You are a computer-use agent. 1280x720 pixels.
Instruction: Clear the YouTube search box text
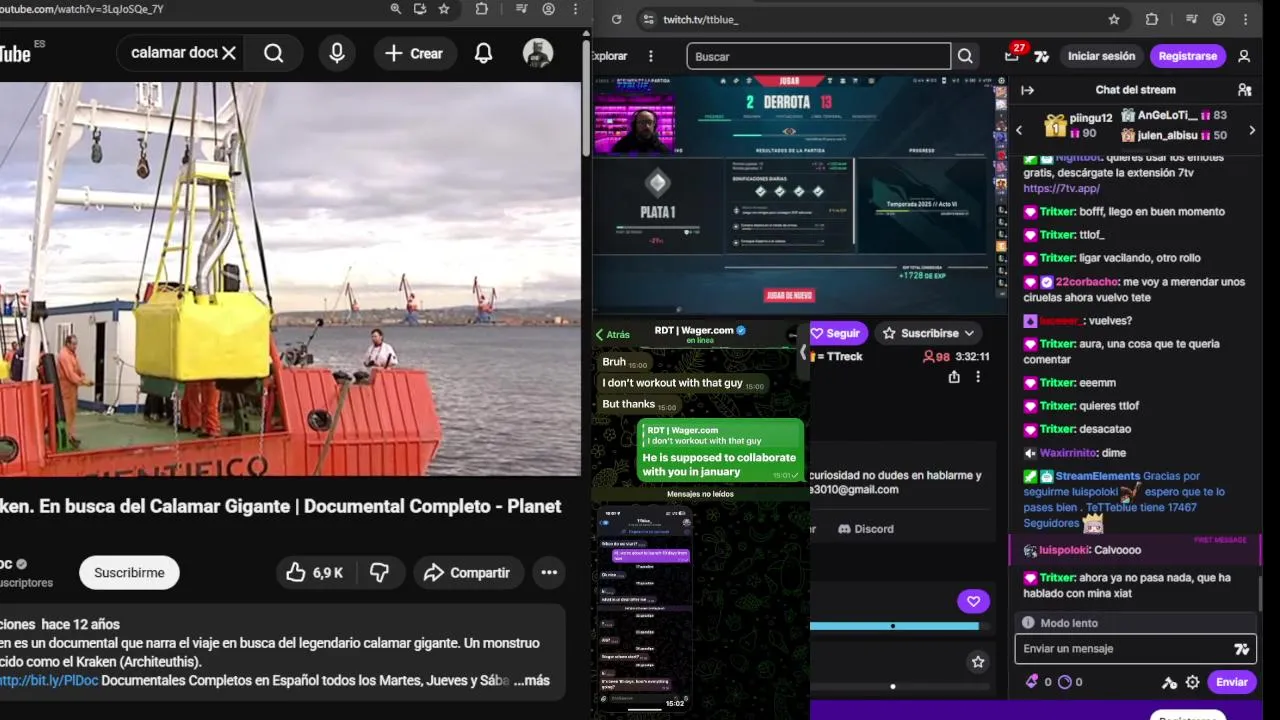pos(229,53)
